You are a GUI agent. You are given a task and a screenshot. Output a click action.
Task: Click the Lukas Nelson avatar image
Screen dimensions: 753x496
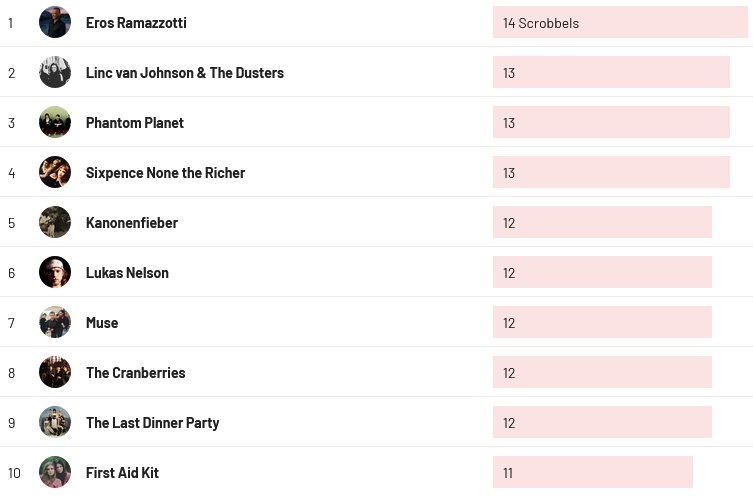pos(55,272)
